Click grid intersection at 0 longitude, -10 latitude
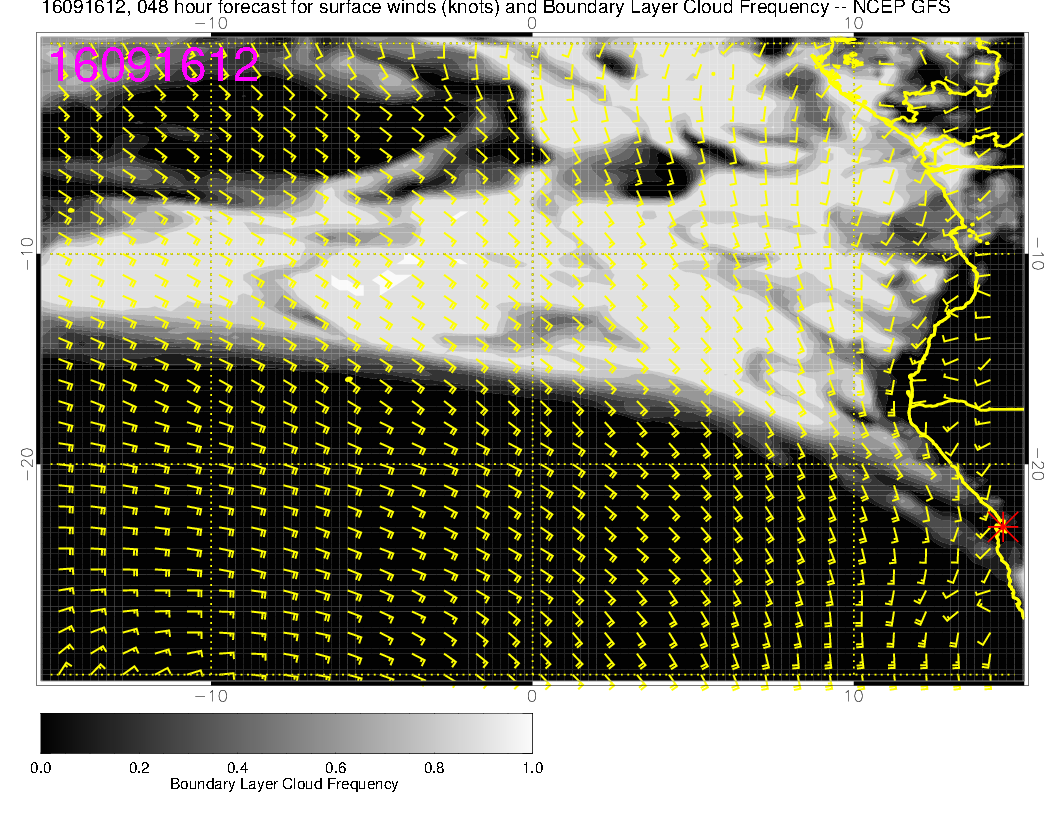The image size is (1056, 816). point(532,254)
